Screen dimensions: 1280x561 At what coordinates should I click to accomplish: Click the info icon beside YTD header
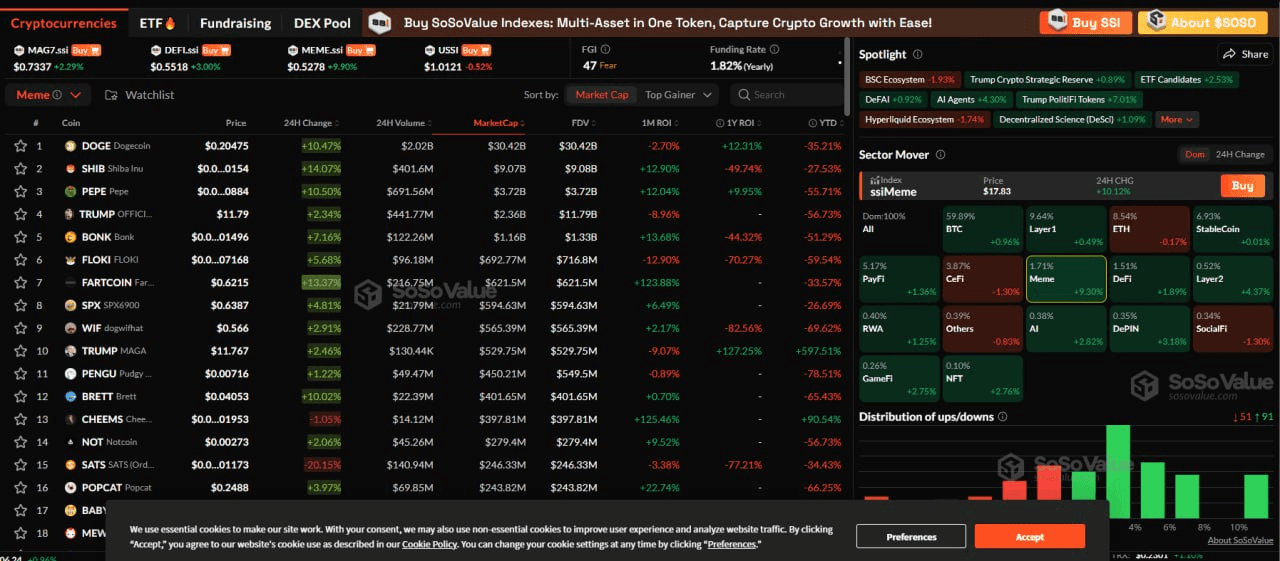click(x=811, y=123)
